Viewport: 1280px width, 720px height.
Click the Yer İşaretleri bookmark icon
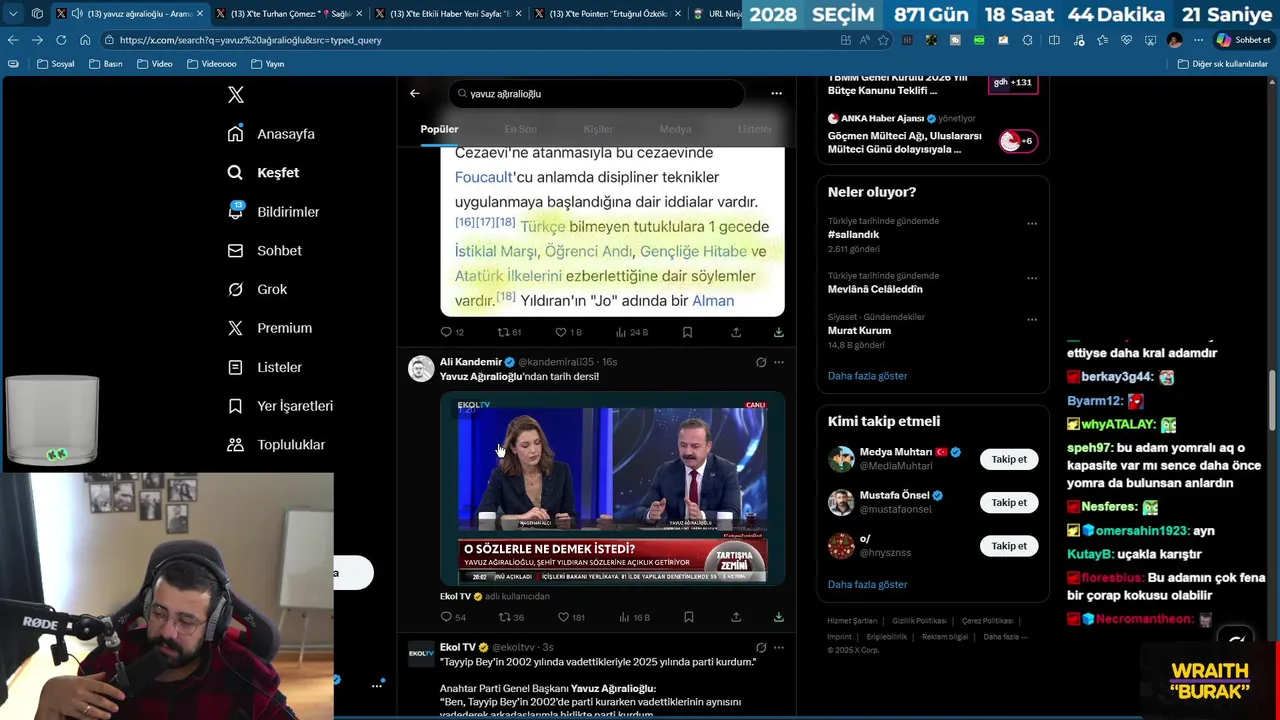click(235, 406)
